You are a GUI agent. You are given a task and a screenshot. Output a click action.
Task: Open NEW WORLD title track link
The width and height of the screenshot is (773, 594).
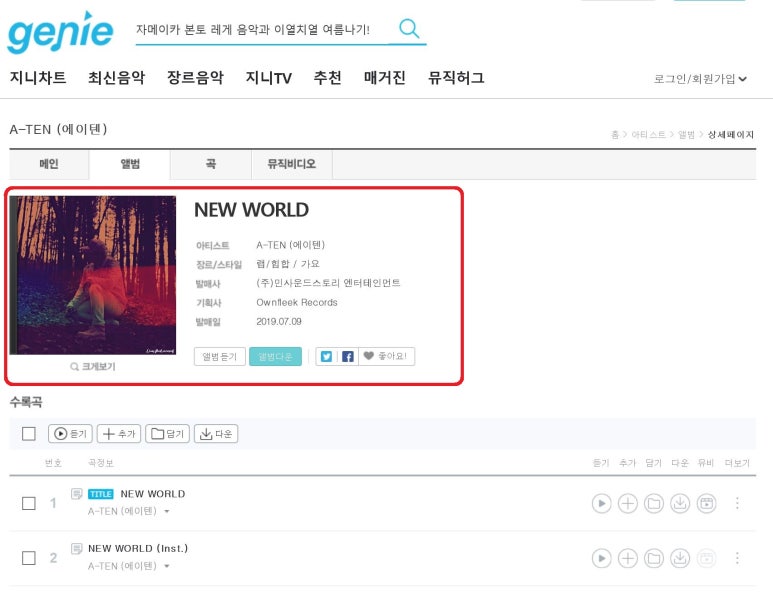153,494
